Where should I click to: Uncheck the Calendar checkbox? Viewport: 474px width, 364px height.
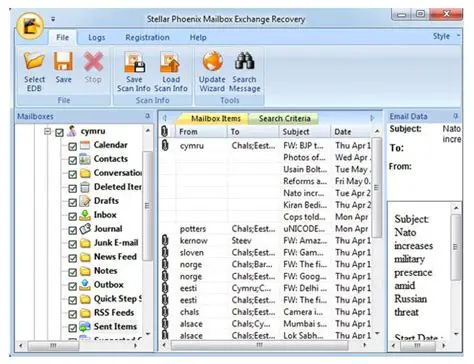click(72, 146)
